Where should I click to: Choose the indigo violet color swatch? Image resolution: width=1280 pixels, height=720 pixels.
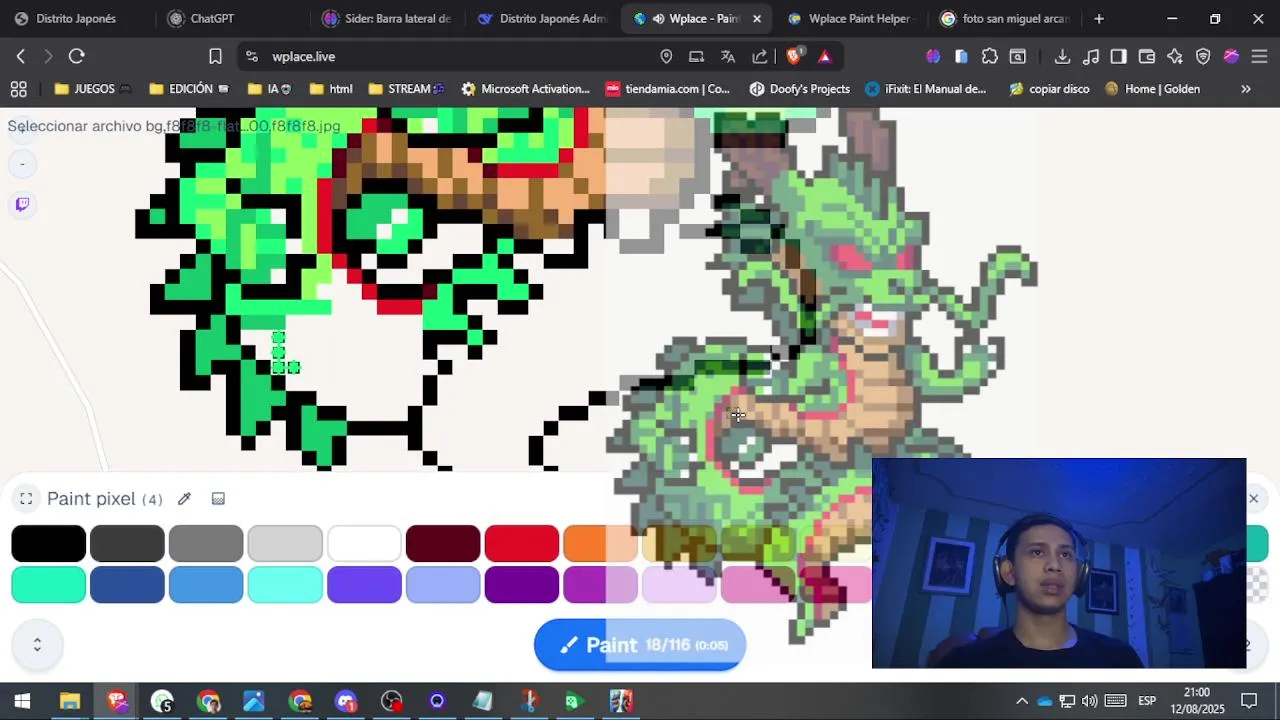(x=364, y=585)
